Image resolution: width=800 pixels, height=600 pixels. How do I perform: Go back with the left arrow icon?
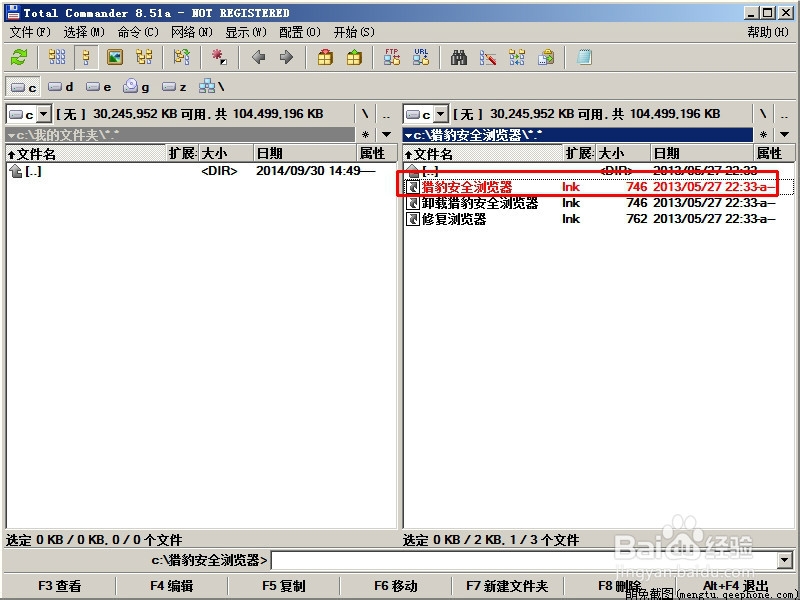click(x=259, y=57)
